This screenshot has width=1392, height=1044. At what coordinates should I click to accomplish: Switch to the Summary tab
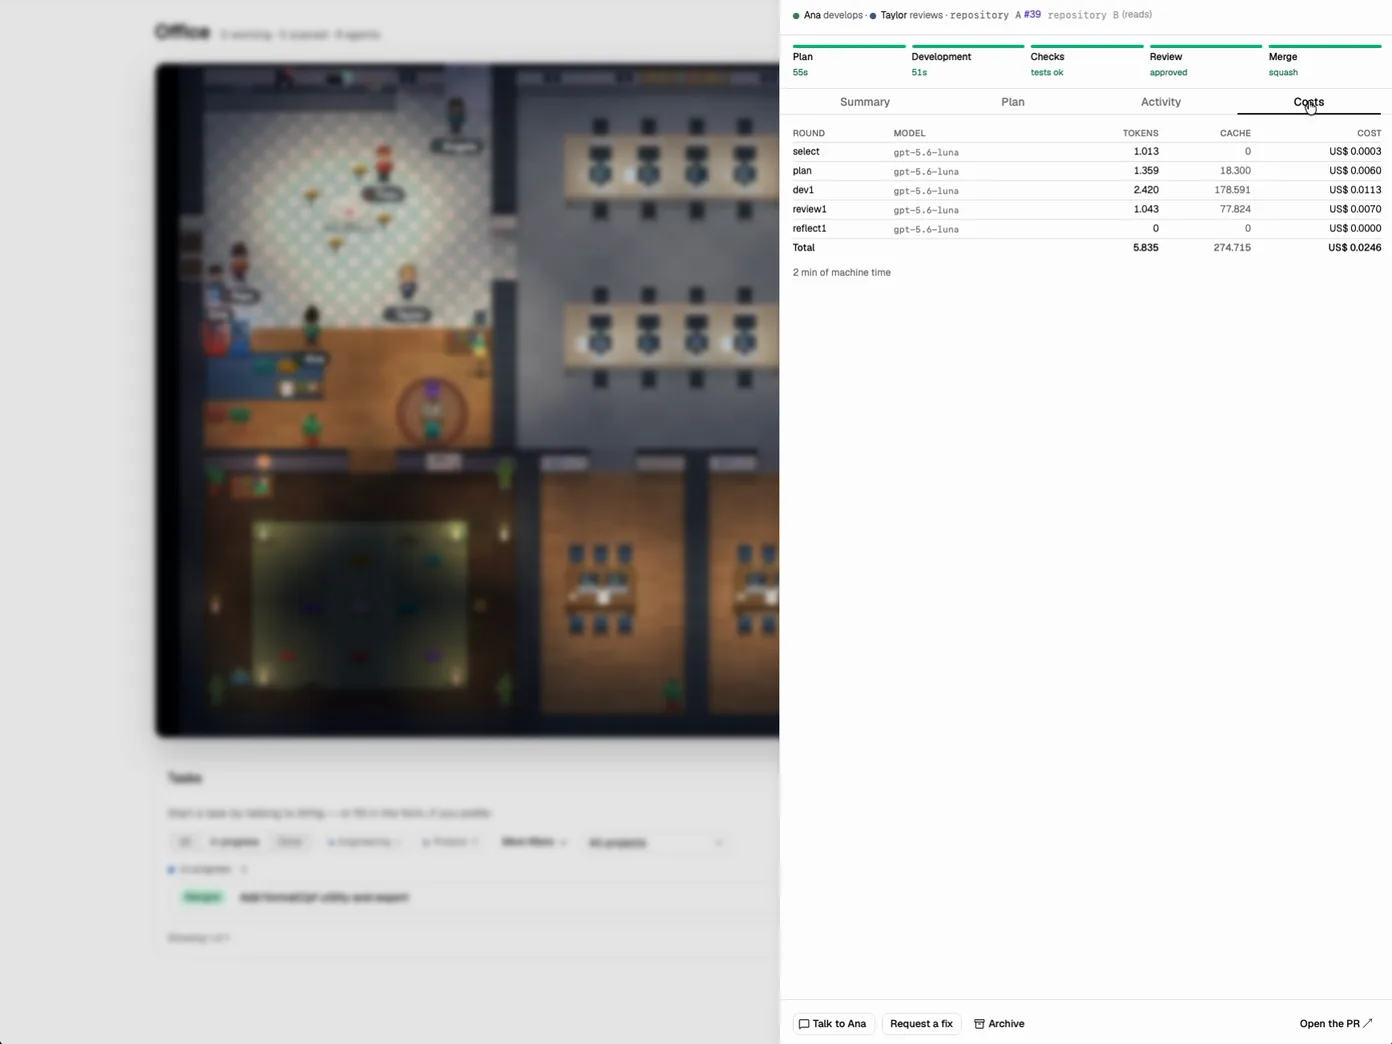864,102
